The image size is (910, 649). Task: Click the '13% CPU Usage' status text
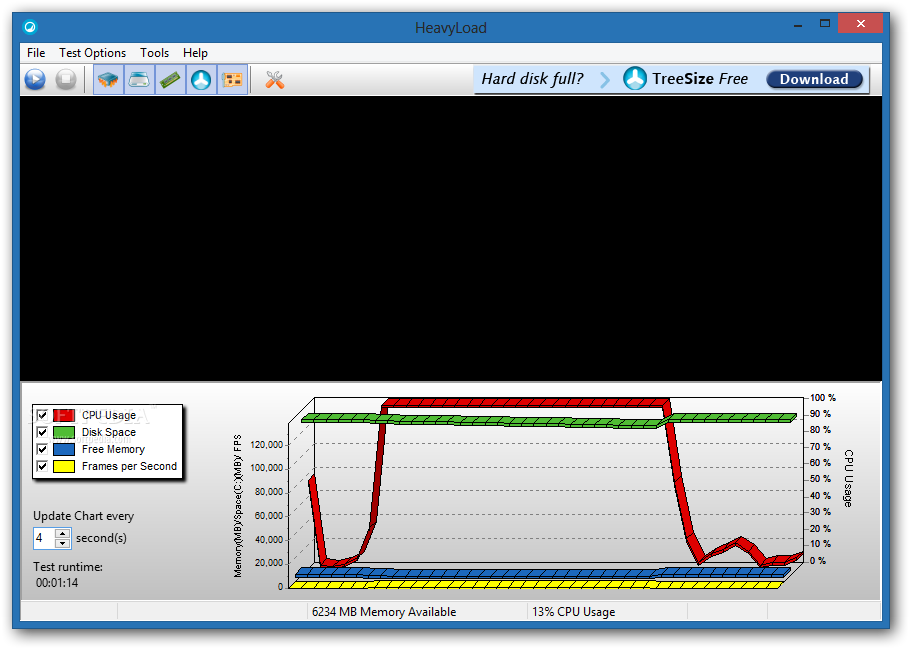pos(573,611)
